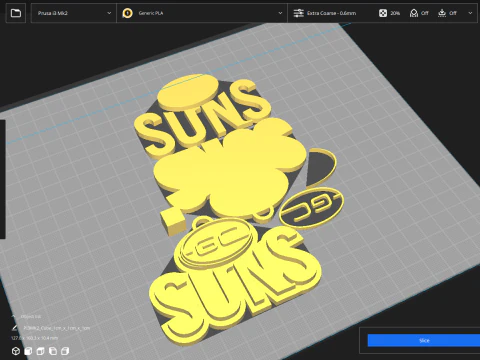Select the small yellow cube model
Image resolution: width=480 pixels, height=360 pixels.
point(173,222)
